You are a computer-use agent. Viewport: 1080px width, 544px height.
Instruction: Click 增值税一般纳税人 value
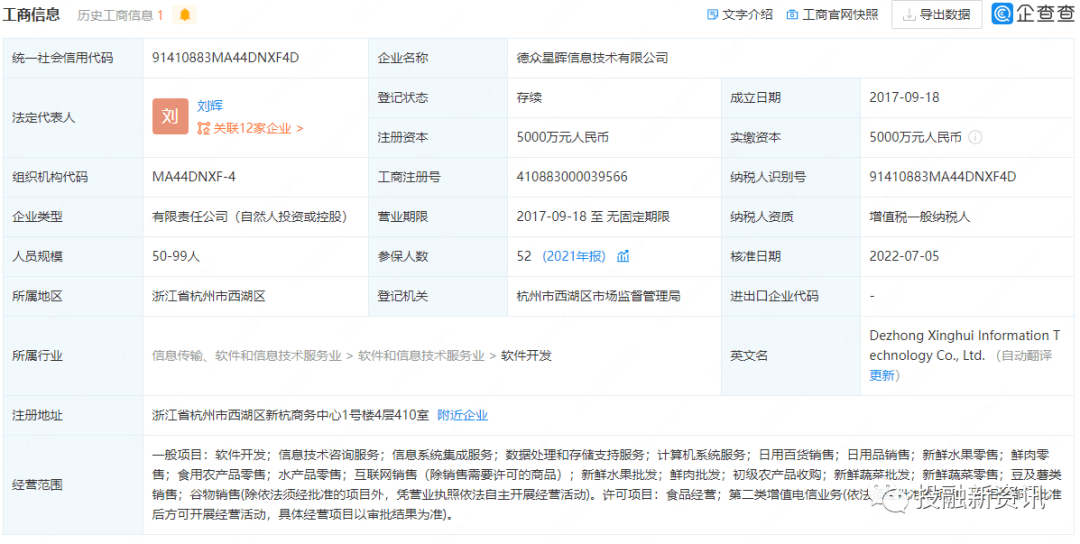tap(920, 217)
